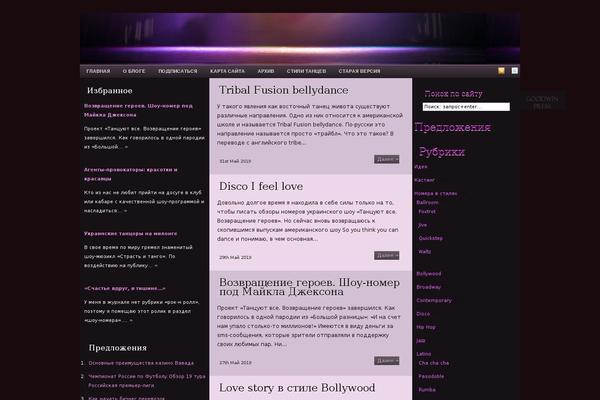Select the Contemporary category
The width and height of the screenshot is (600, 400).
click(434, 300)
